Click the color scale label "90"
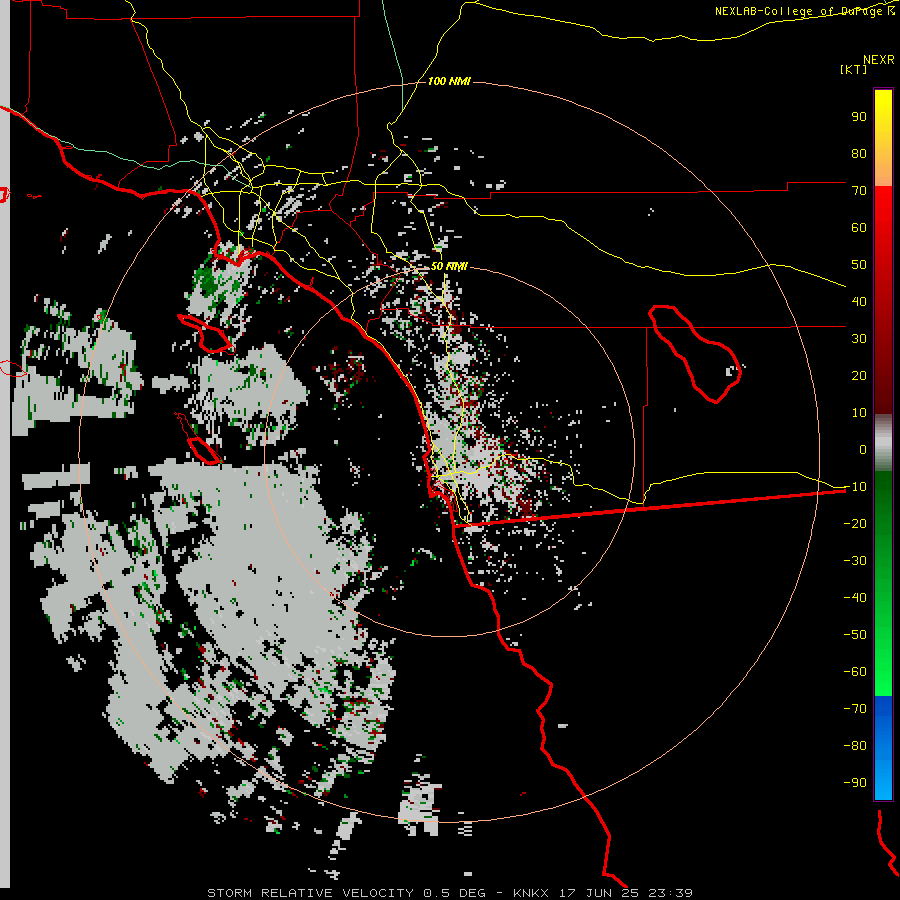Screen dimensions: 900x900 tap(859, 117)
